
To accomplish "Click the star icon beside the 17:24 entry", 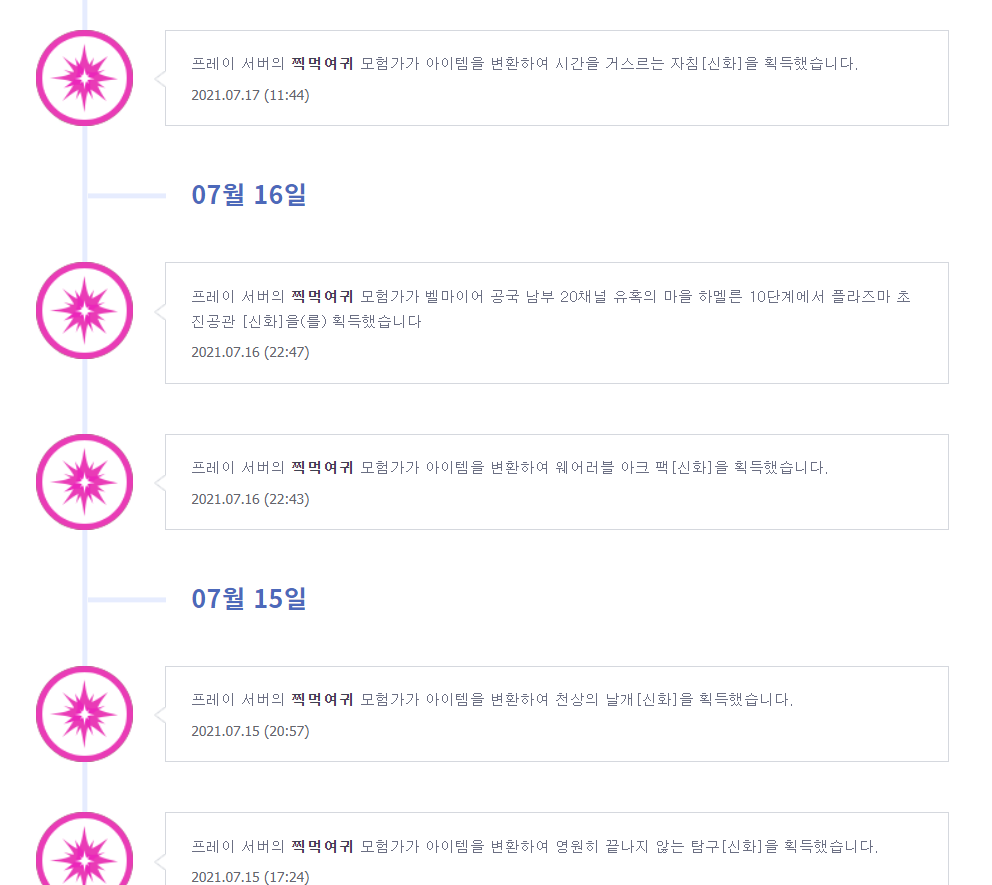I will click(x=84, y=849).
